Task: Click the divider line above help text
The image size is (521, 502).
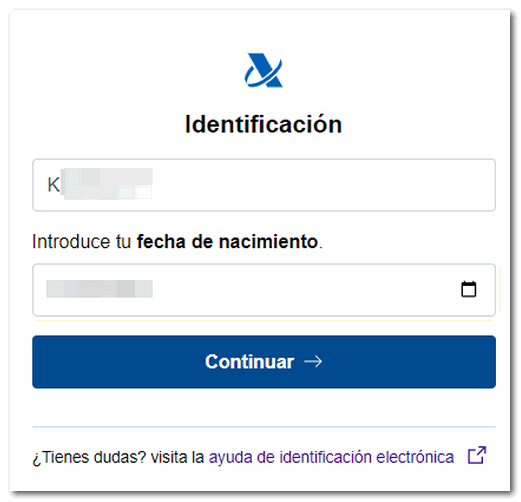Action: [x=264, y=426]
